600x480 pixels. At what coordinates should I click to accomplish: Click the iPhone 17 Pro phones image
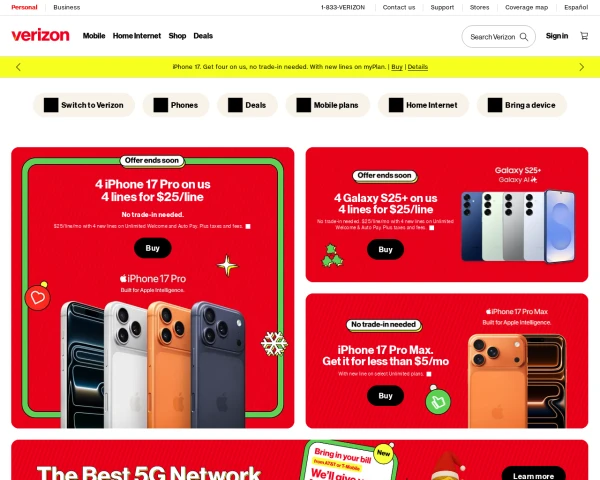[x=153, y=364]
